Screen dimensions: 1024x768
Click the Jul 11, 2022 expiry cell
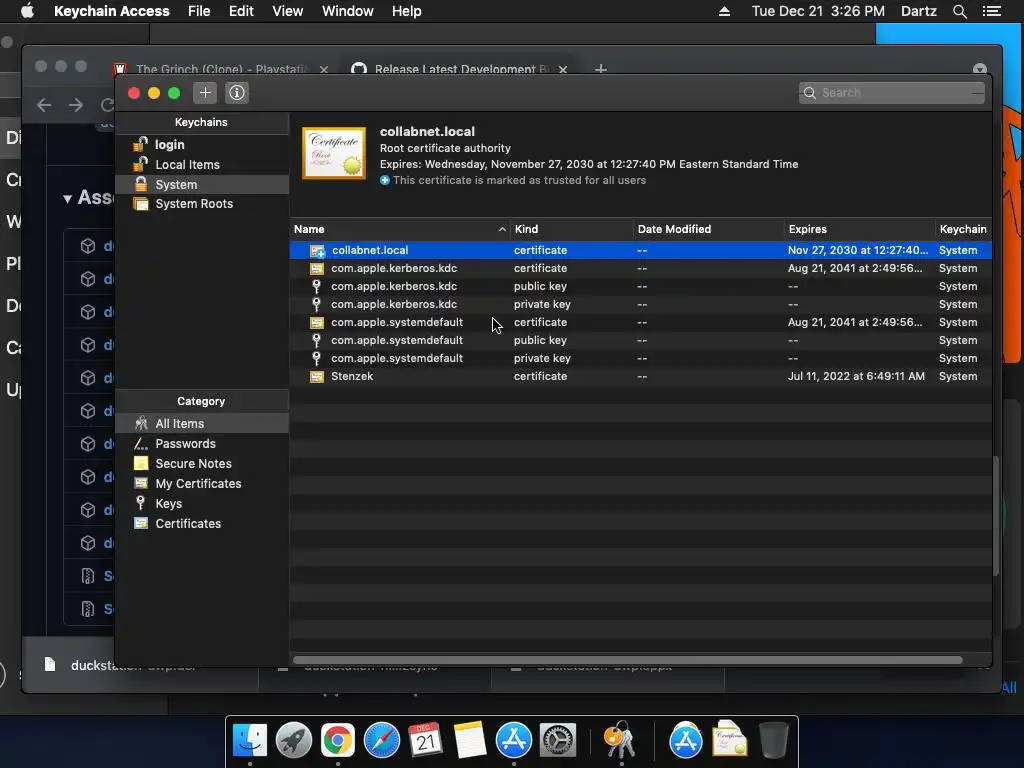click(x=856, y=376)
